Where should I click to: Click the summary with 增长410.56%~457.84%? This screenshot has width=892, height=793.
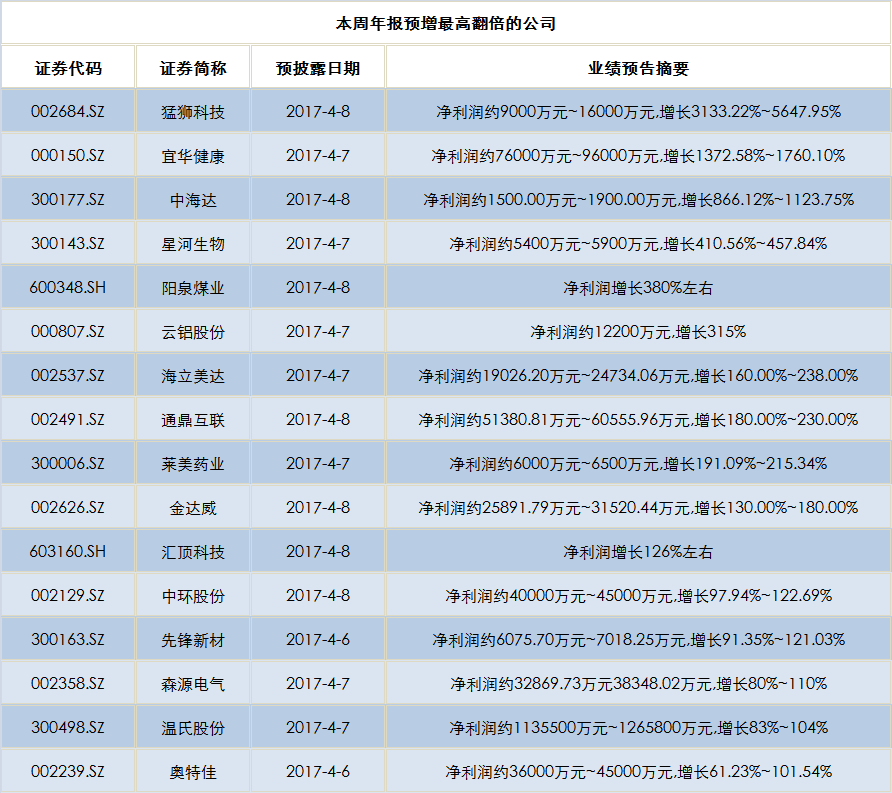(x=638, y=243)
